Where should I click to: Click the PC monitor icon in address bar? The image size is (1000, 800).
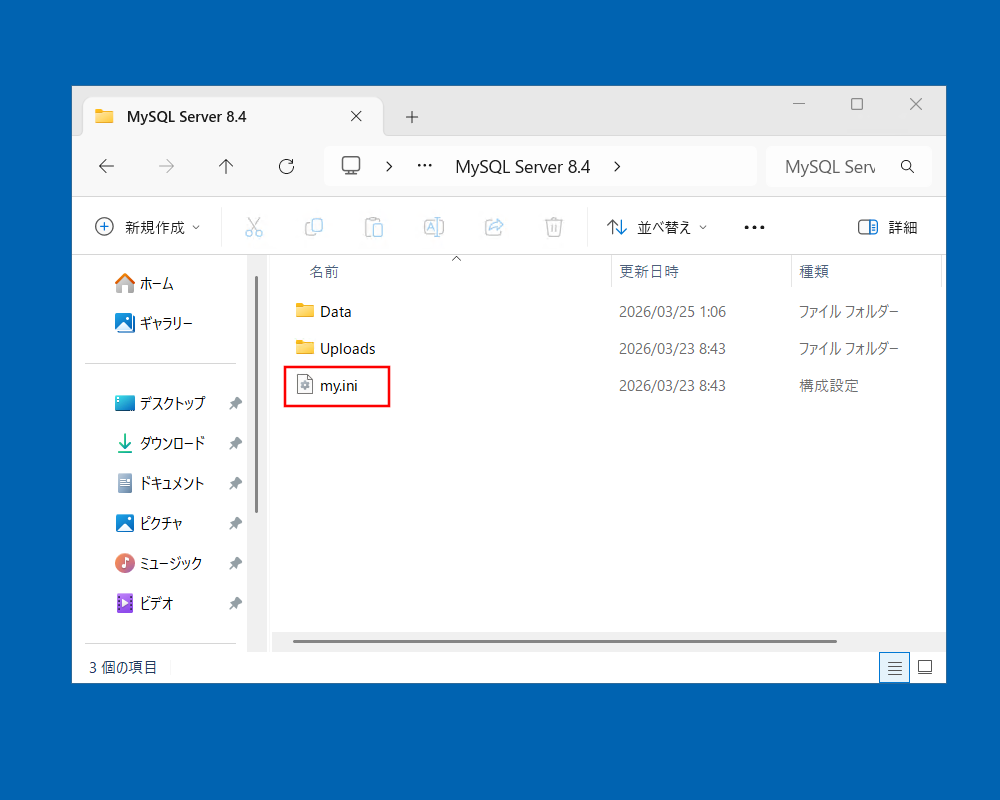click(351, 166)
